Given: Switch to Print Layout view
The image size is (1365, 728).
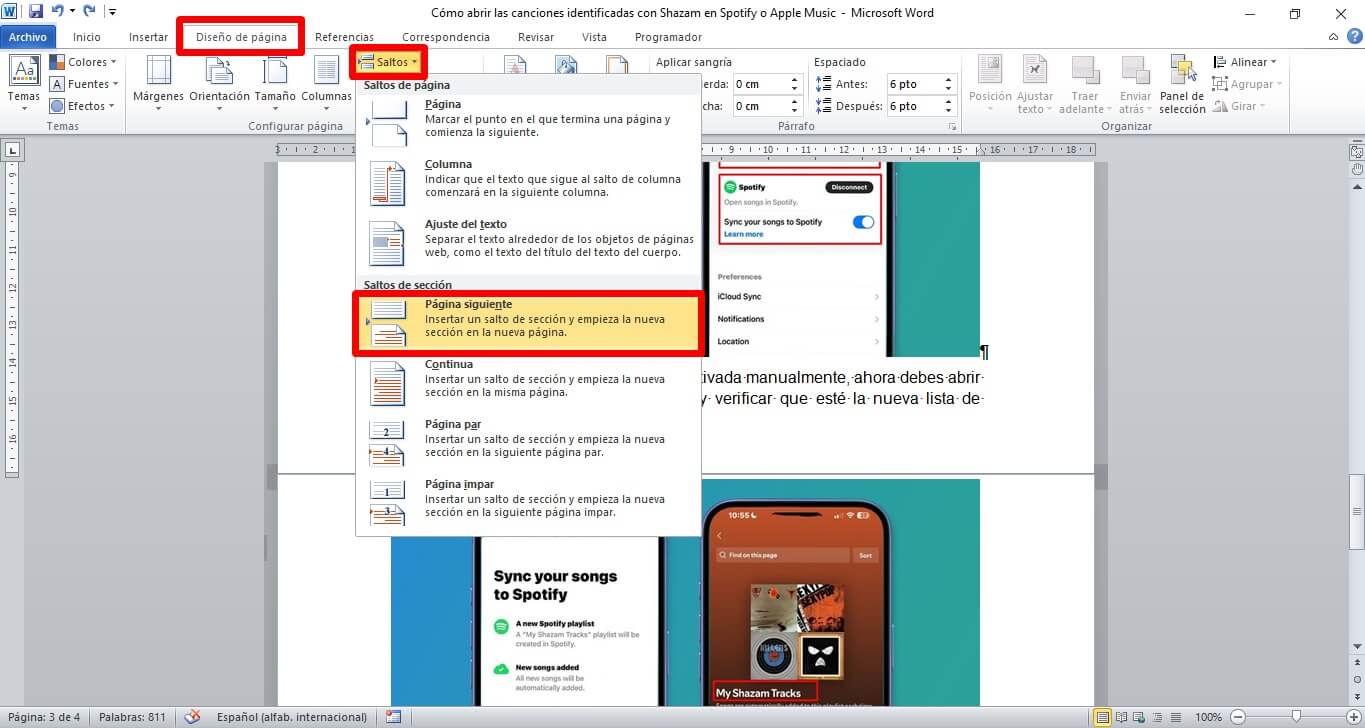Looking at the screenshot, I should (x=1102, y=717).
